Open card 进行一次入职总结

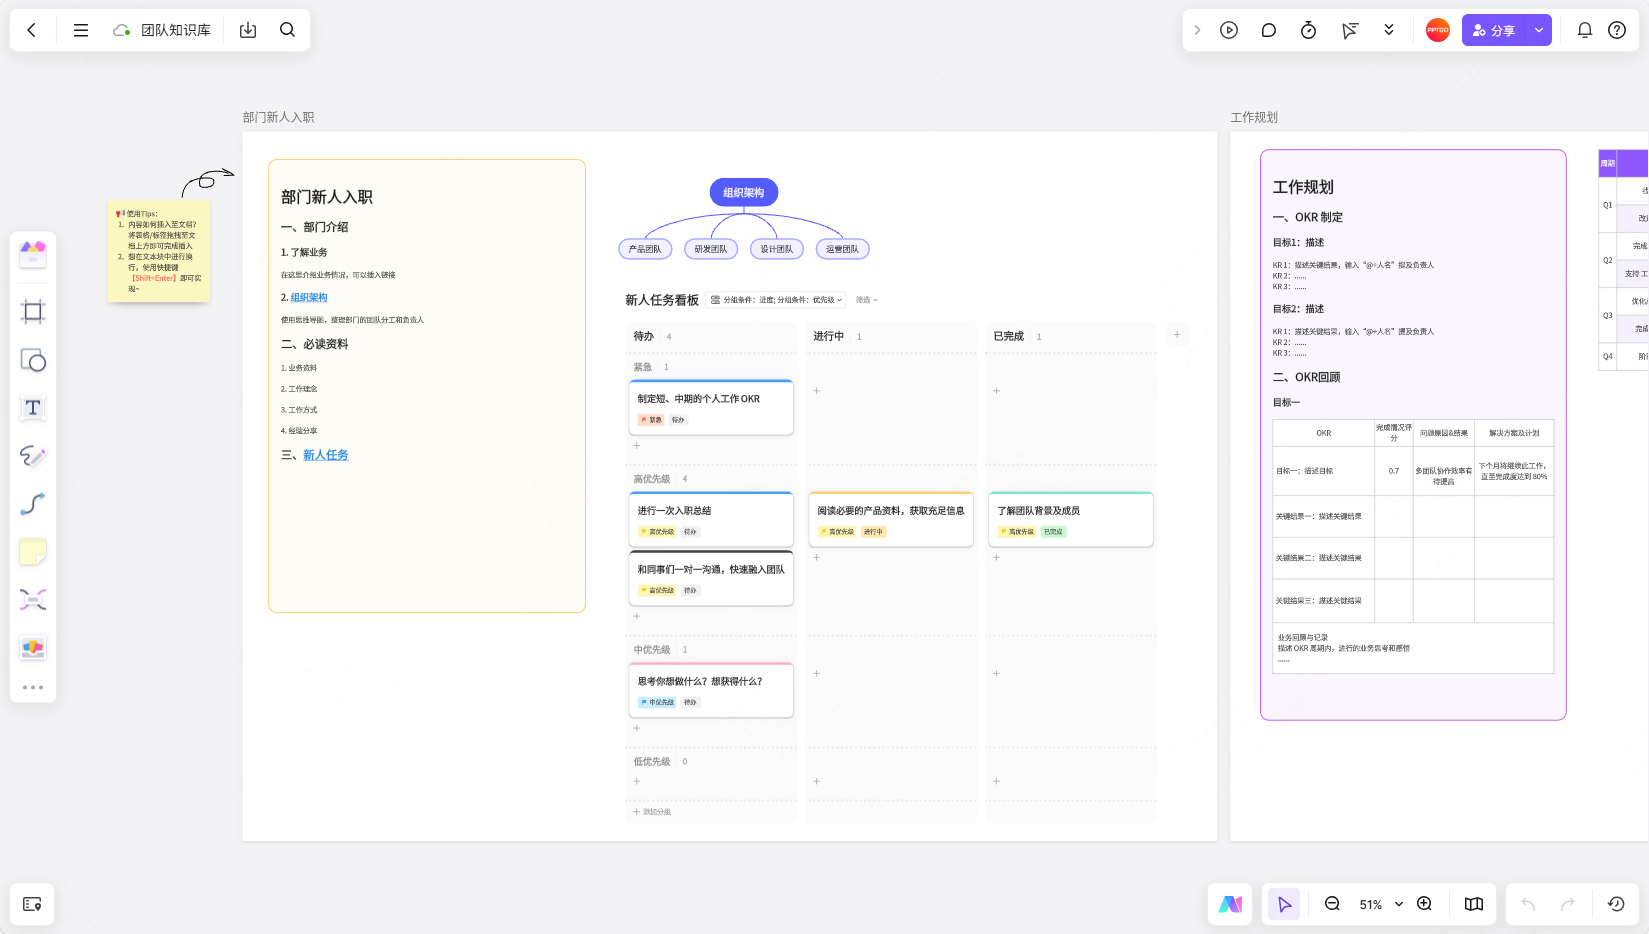point(711,519)
